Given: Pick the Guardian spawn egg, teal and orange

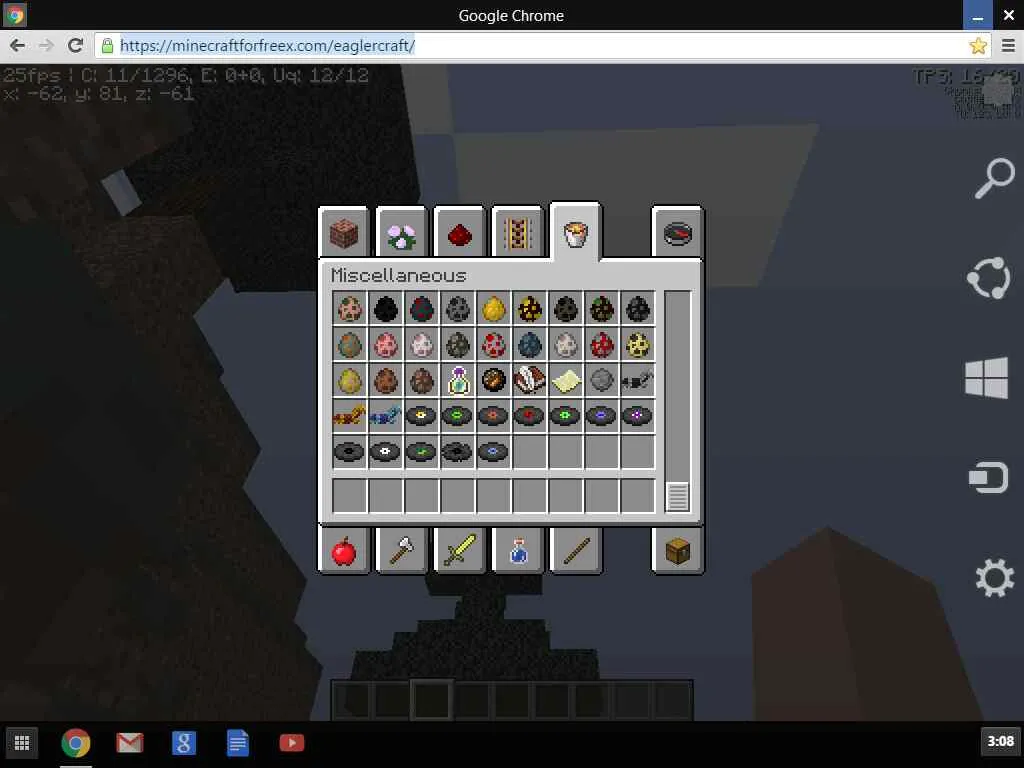Looking at the screenshot, I should (x=349, y=344).
